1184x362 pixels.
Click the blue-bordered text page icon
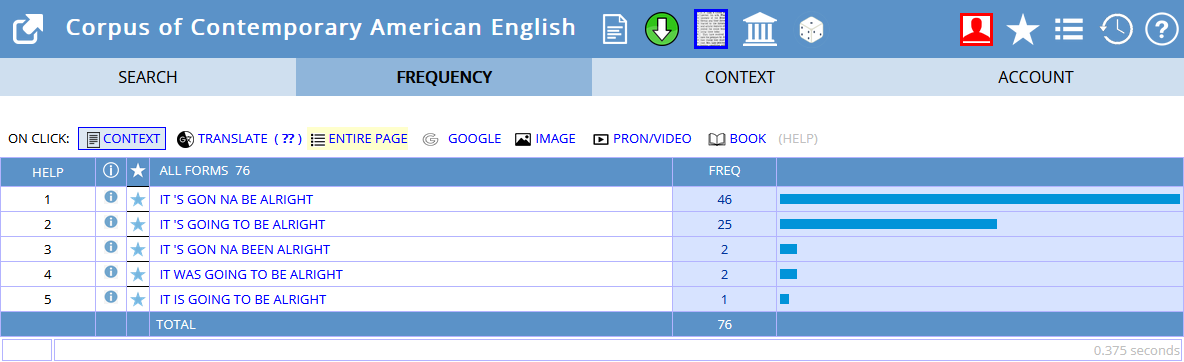[711, 29]
